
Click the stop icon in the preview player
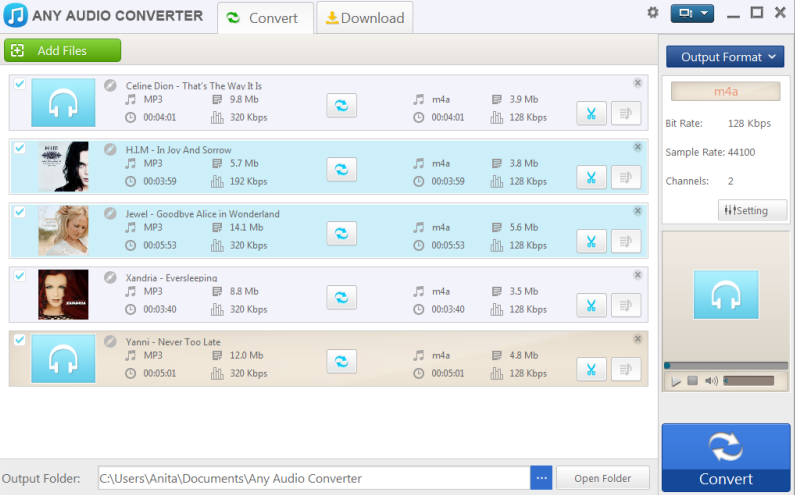pos(692,381)
